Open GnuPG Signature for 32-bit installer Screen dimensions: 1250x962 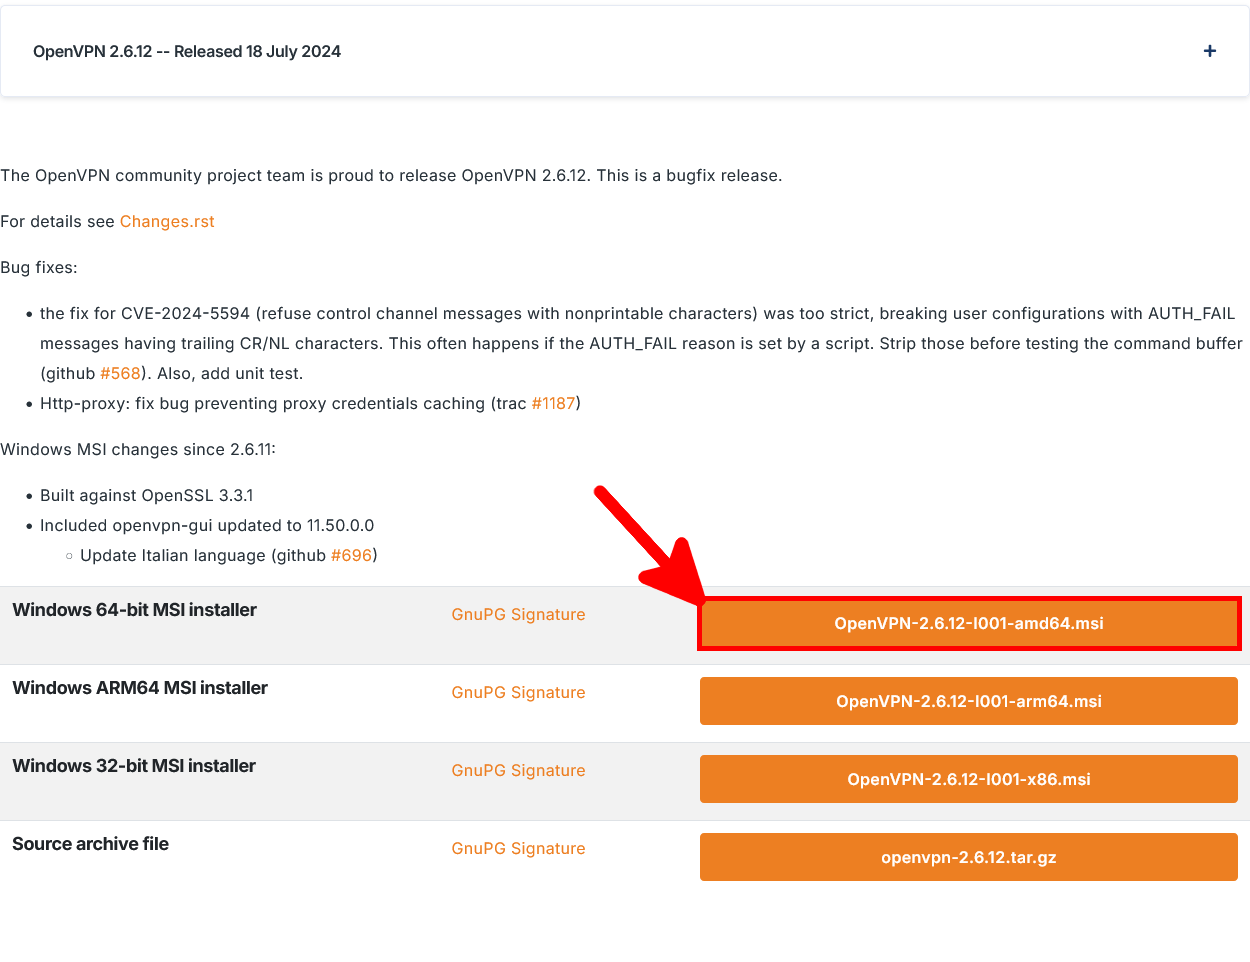518,770
